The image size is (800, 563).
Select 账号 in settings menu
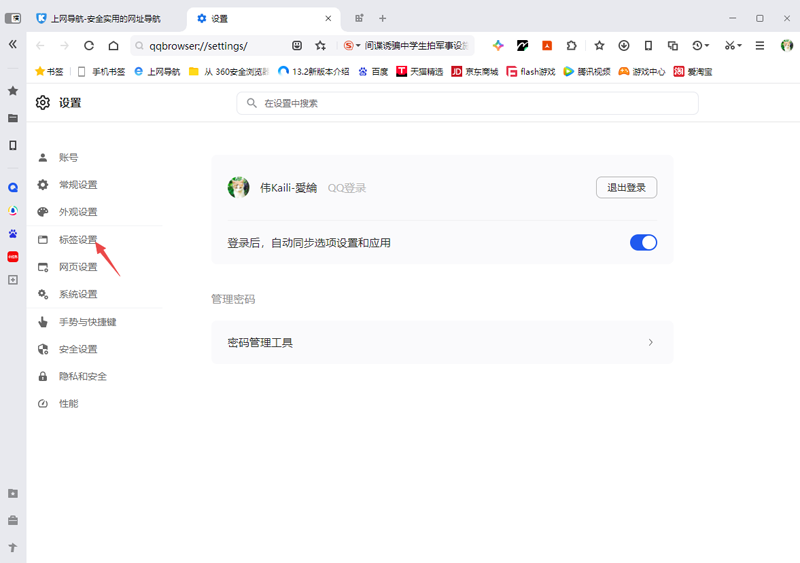pos(68,158)
